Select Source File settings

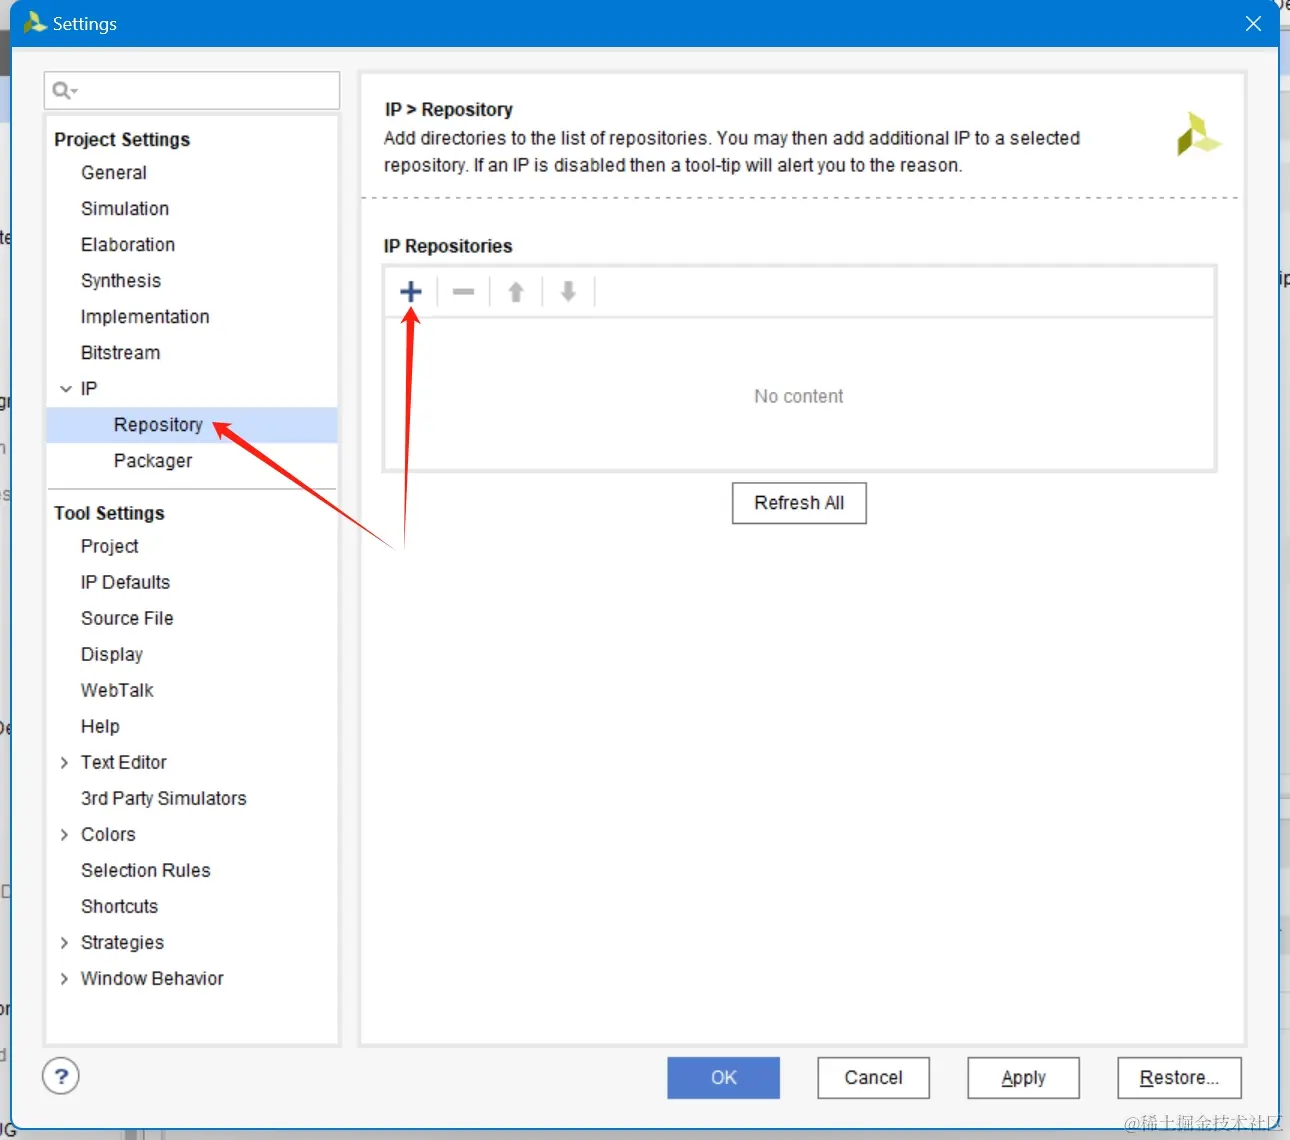pos(127,619)
